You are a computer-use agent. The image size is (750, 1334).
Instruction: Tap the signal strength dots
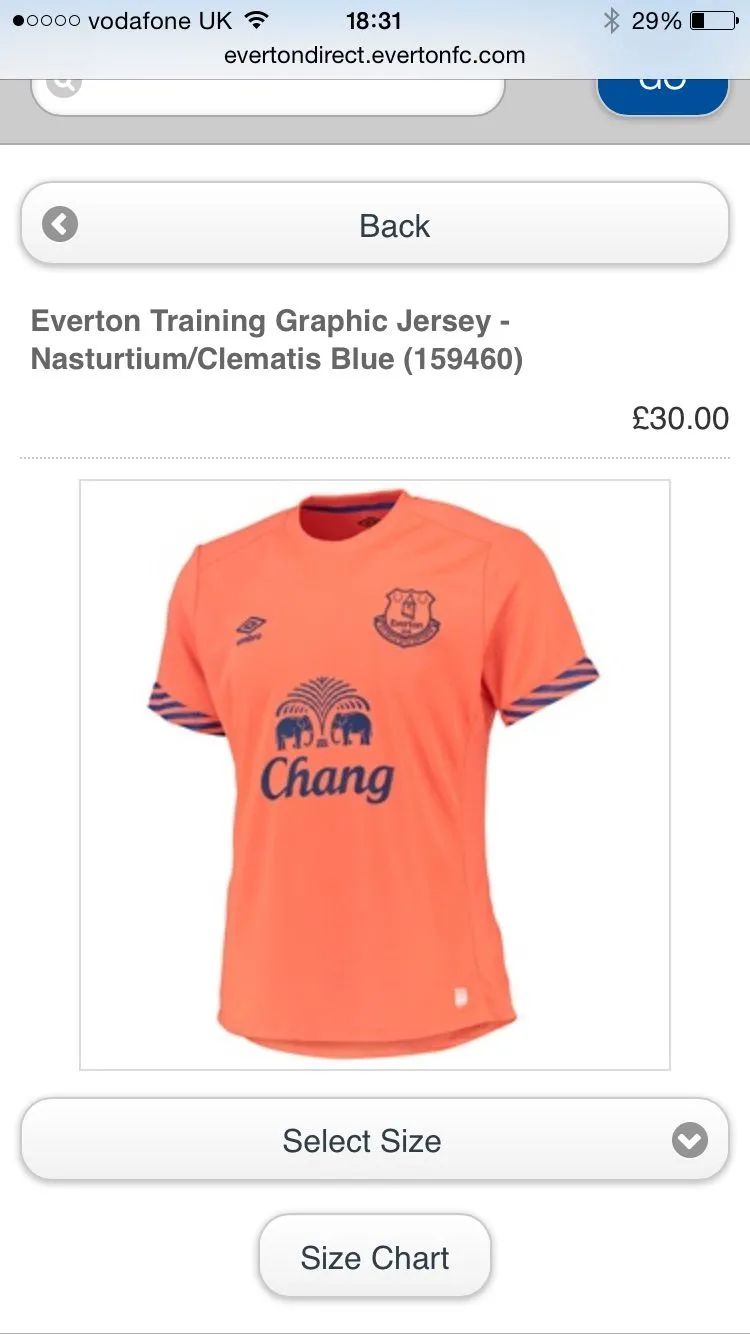click(47, 21)
